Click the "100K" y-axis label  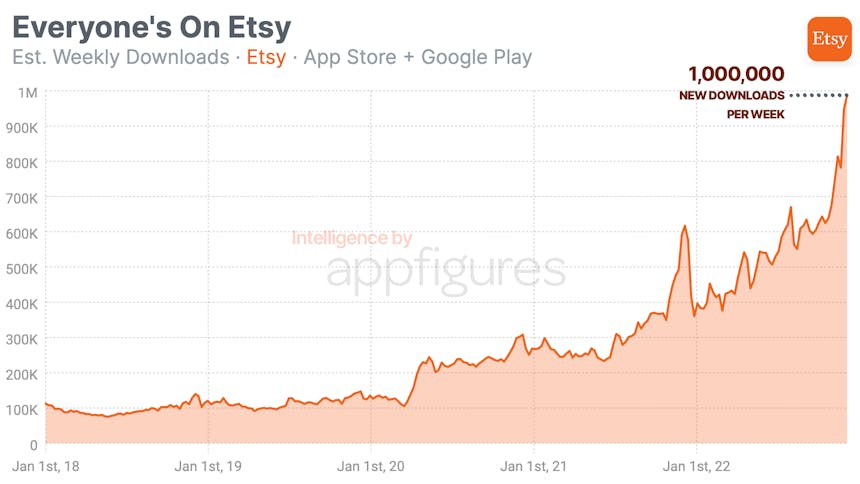[21, 410]
